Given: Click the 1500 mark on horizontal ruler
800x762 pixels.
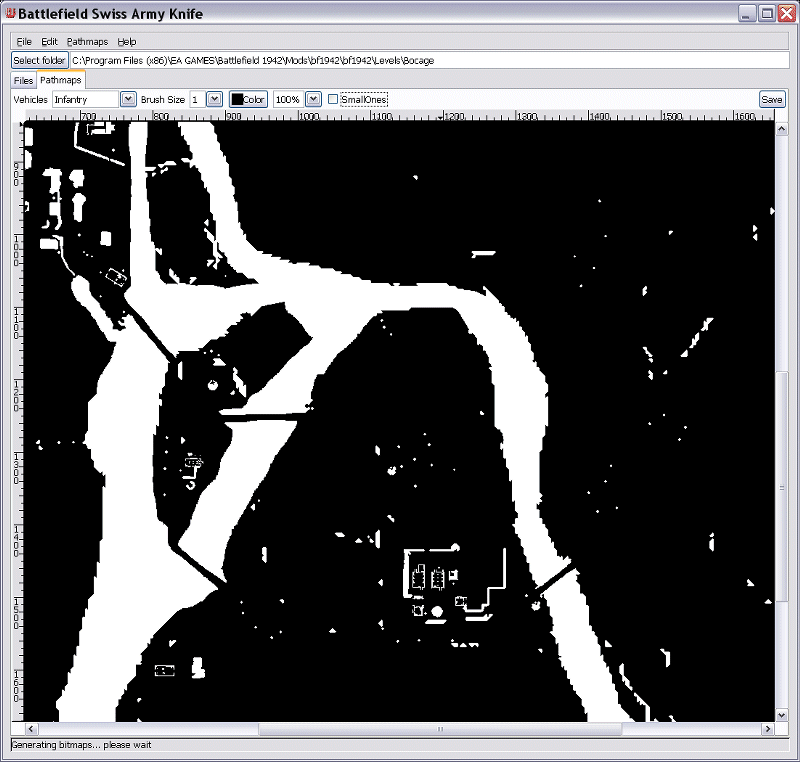Looking at the screenshot, I should 672,116.
